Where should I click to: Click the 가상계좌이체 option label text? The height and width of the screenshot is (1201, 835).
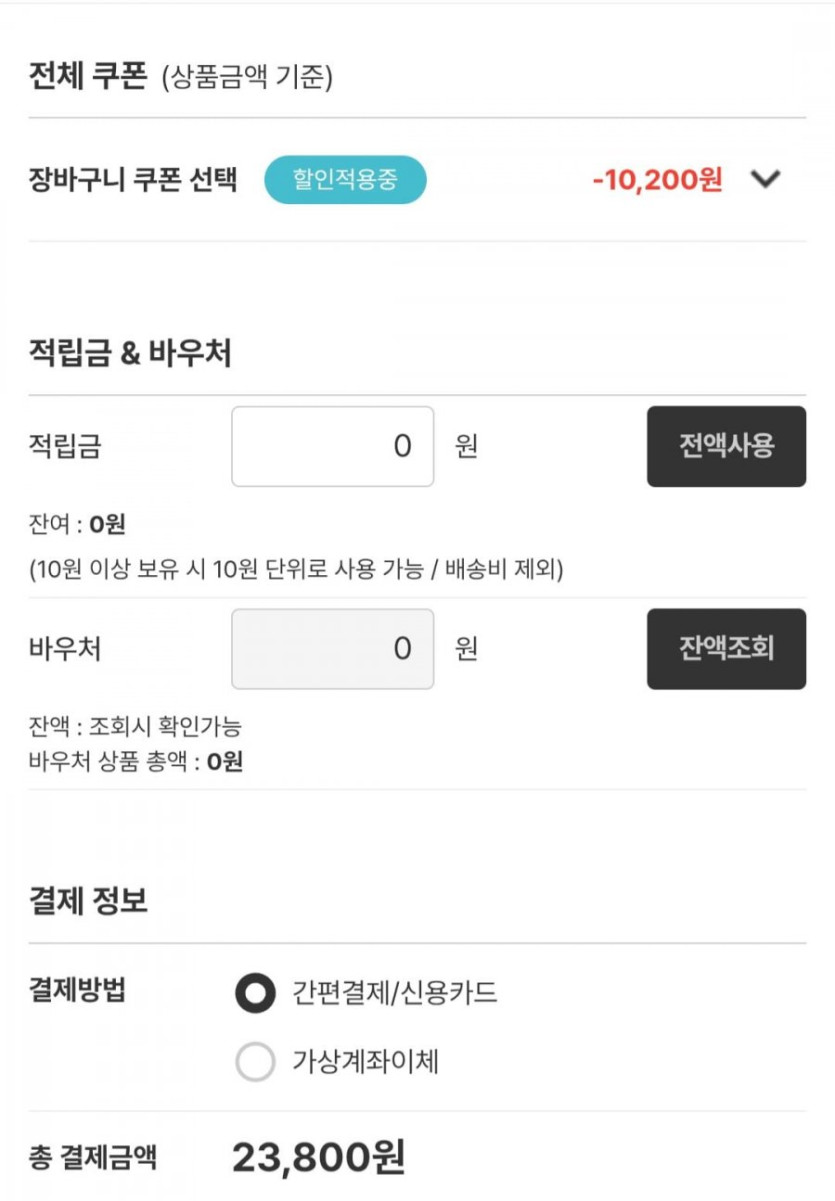[x=365, y=1062]
